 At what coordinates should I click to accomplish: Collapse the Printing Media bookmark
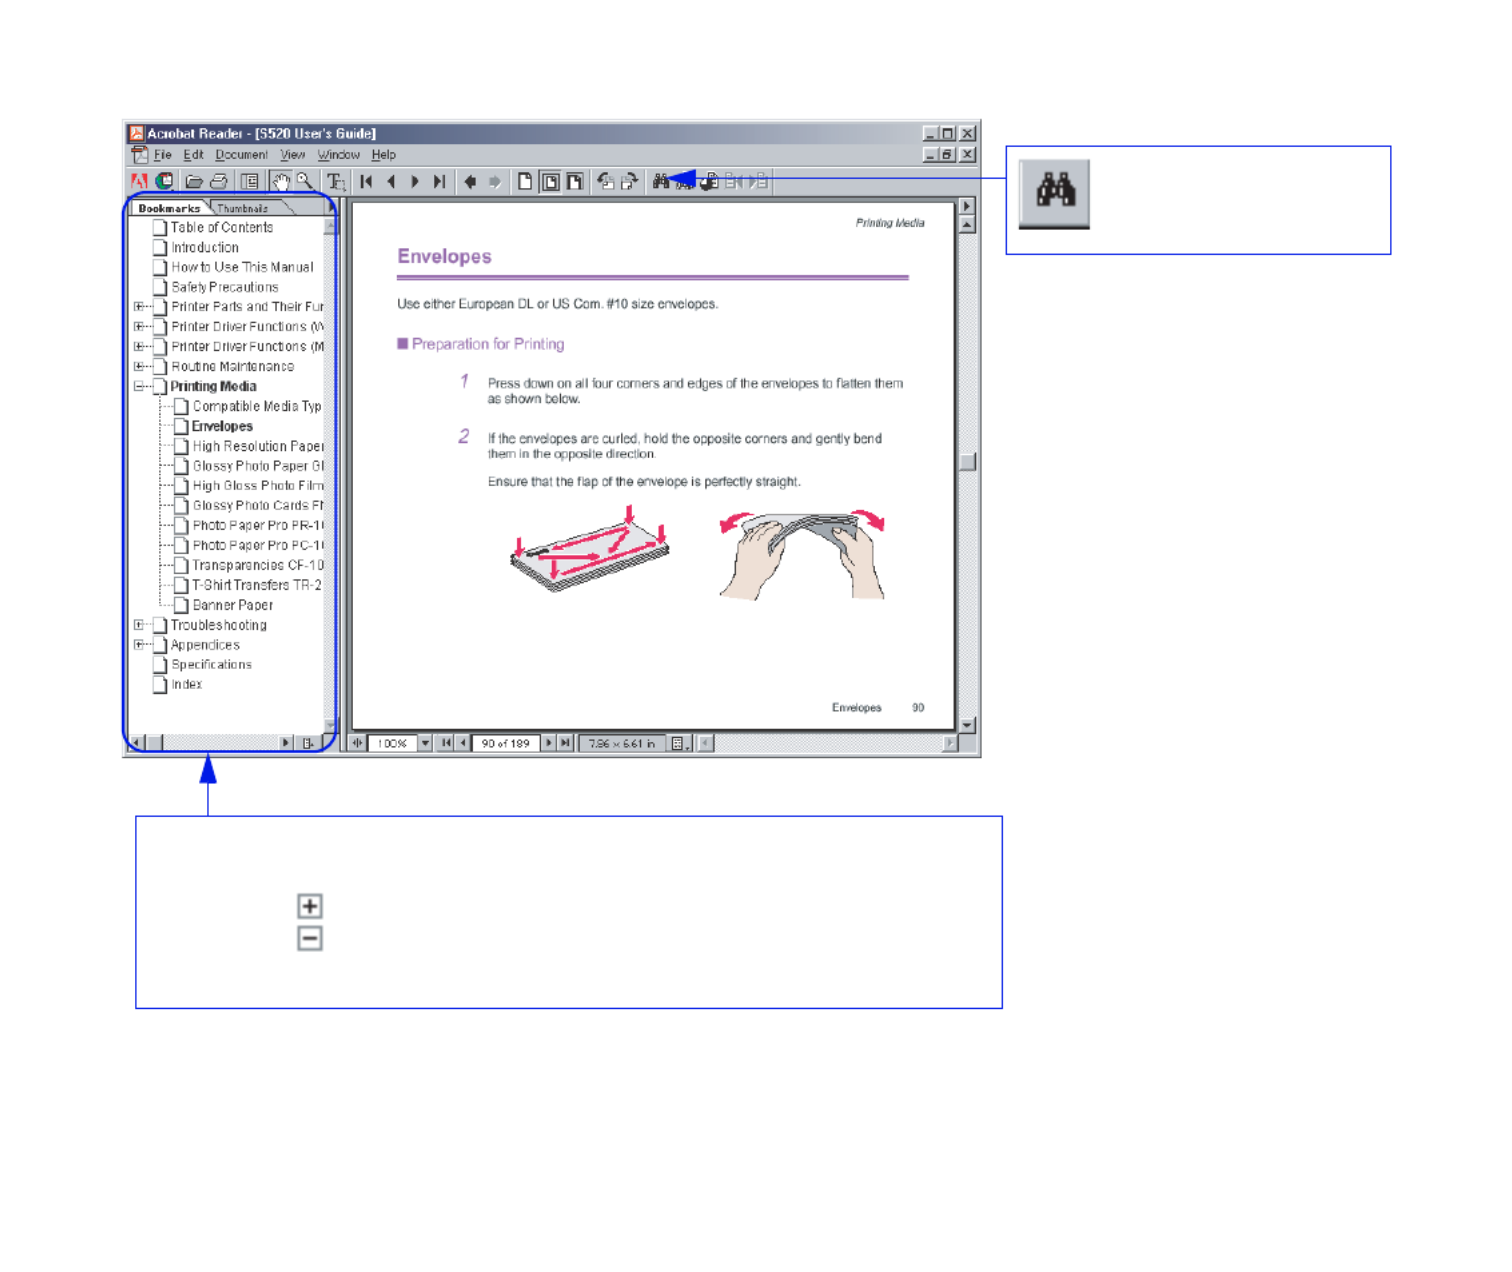(x=139, y=386)
